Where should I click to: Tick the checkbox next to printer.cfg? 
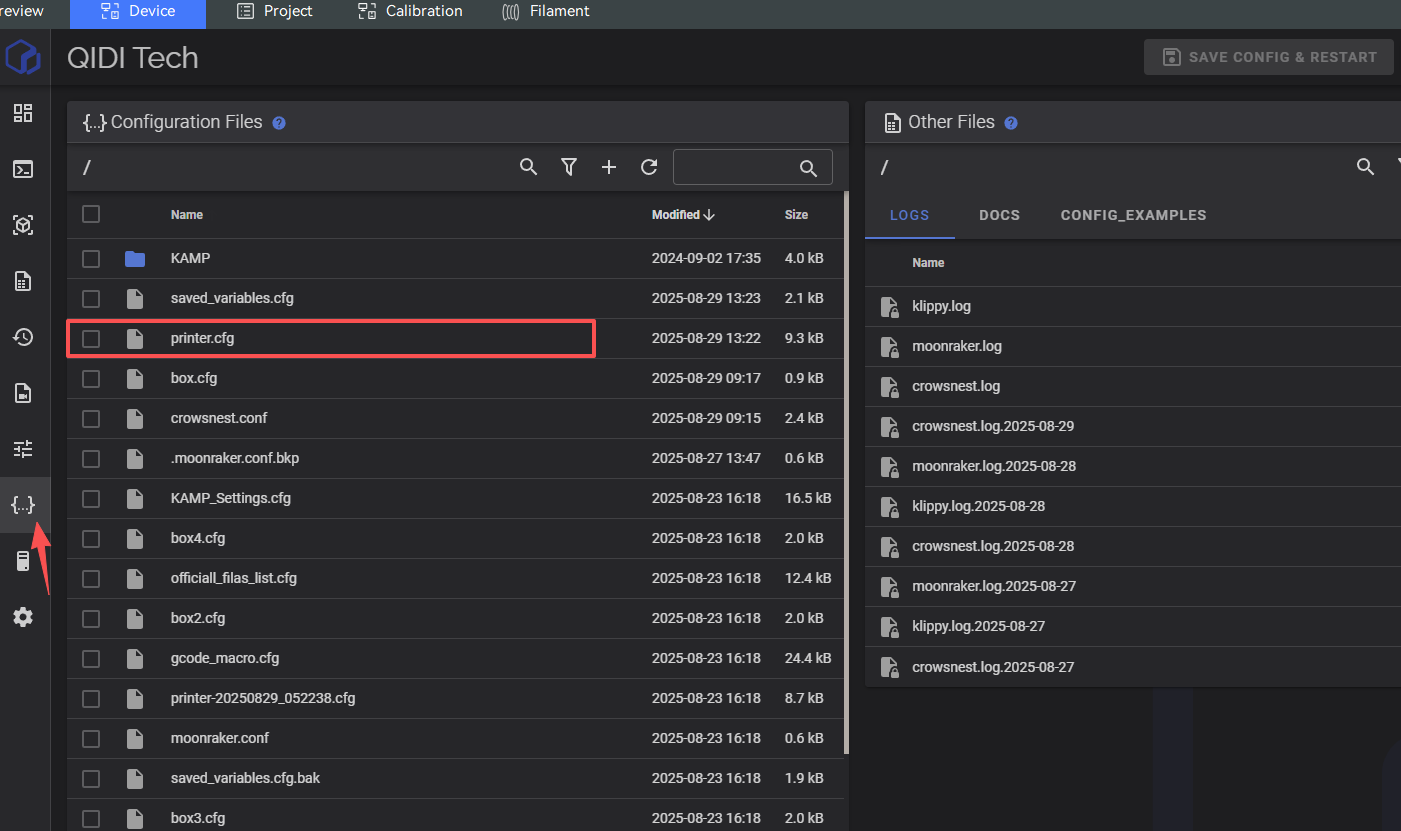click(91, 339)
